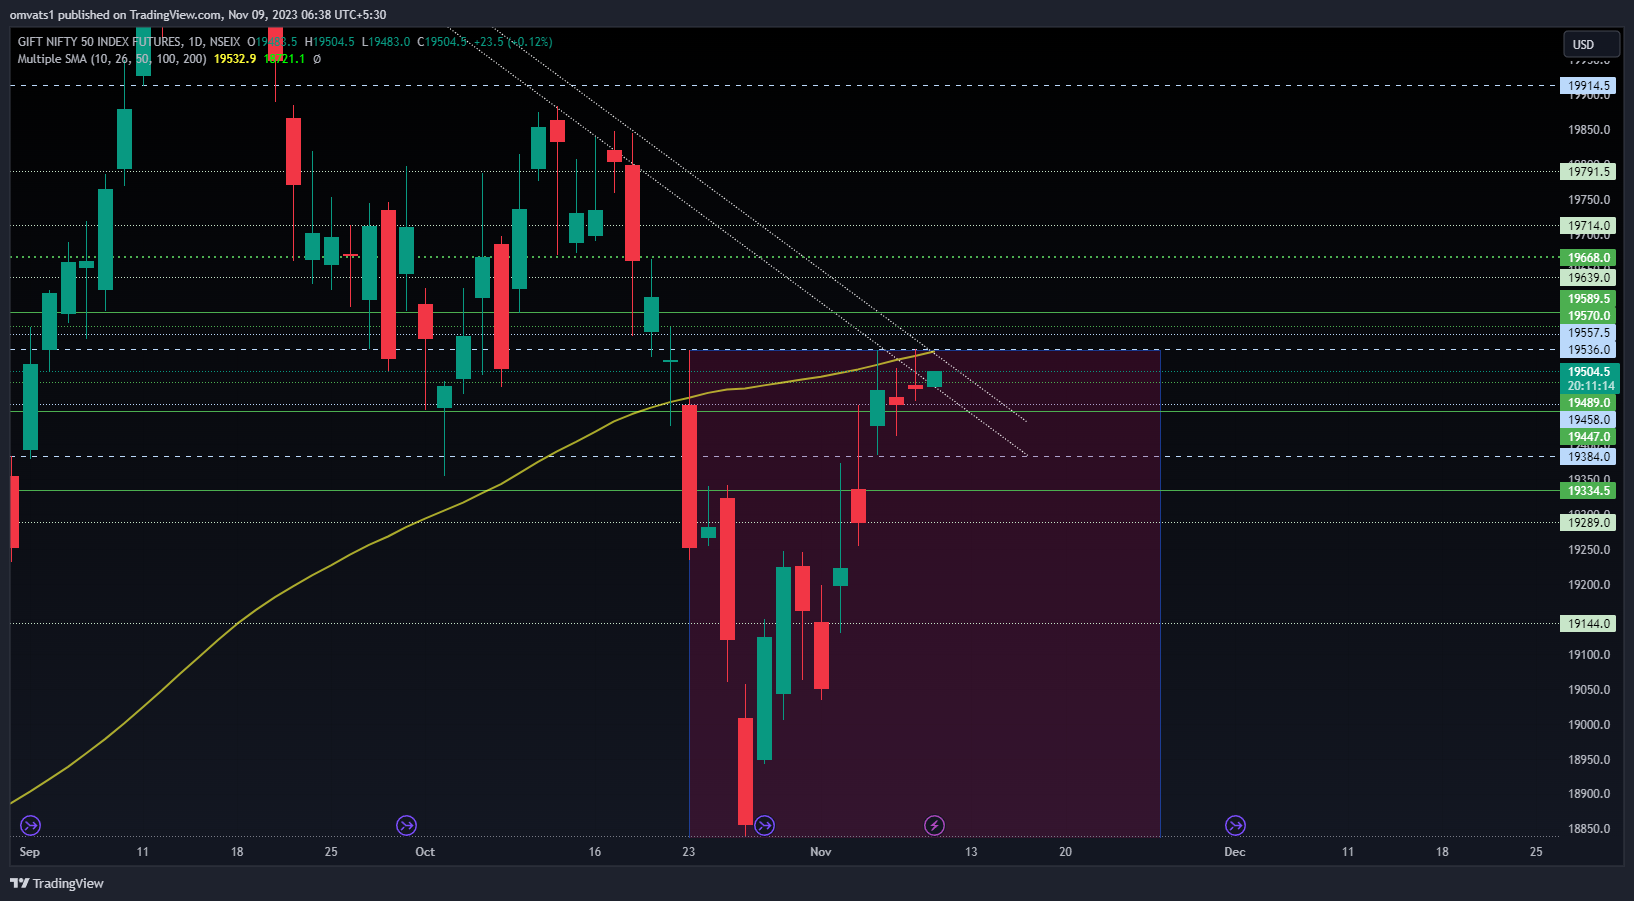Viewport: 1634px width, 901px height.
Task: Click the GIFT NIFTY 50 INDEX FUTURES symbol title
Action: pos(100,42)
